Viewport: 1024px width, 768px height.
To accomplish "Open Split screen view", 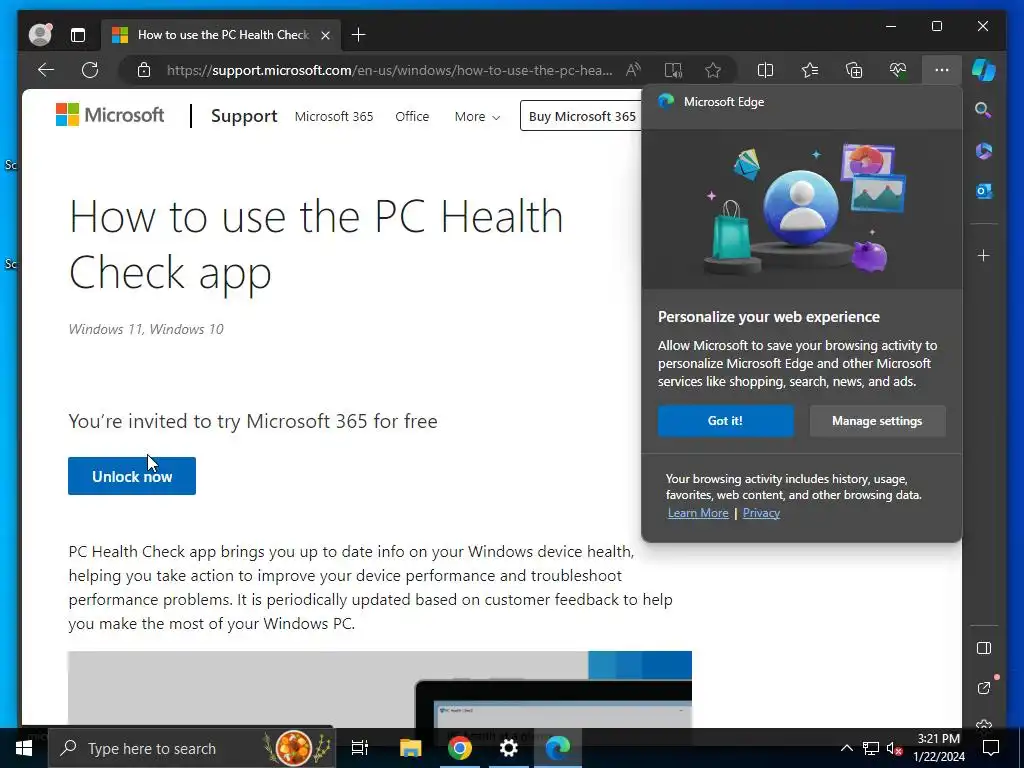I will 765,70.
